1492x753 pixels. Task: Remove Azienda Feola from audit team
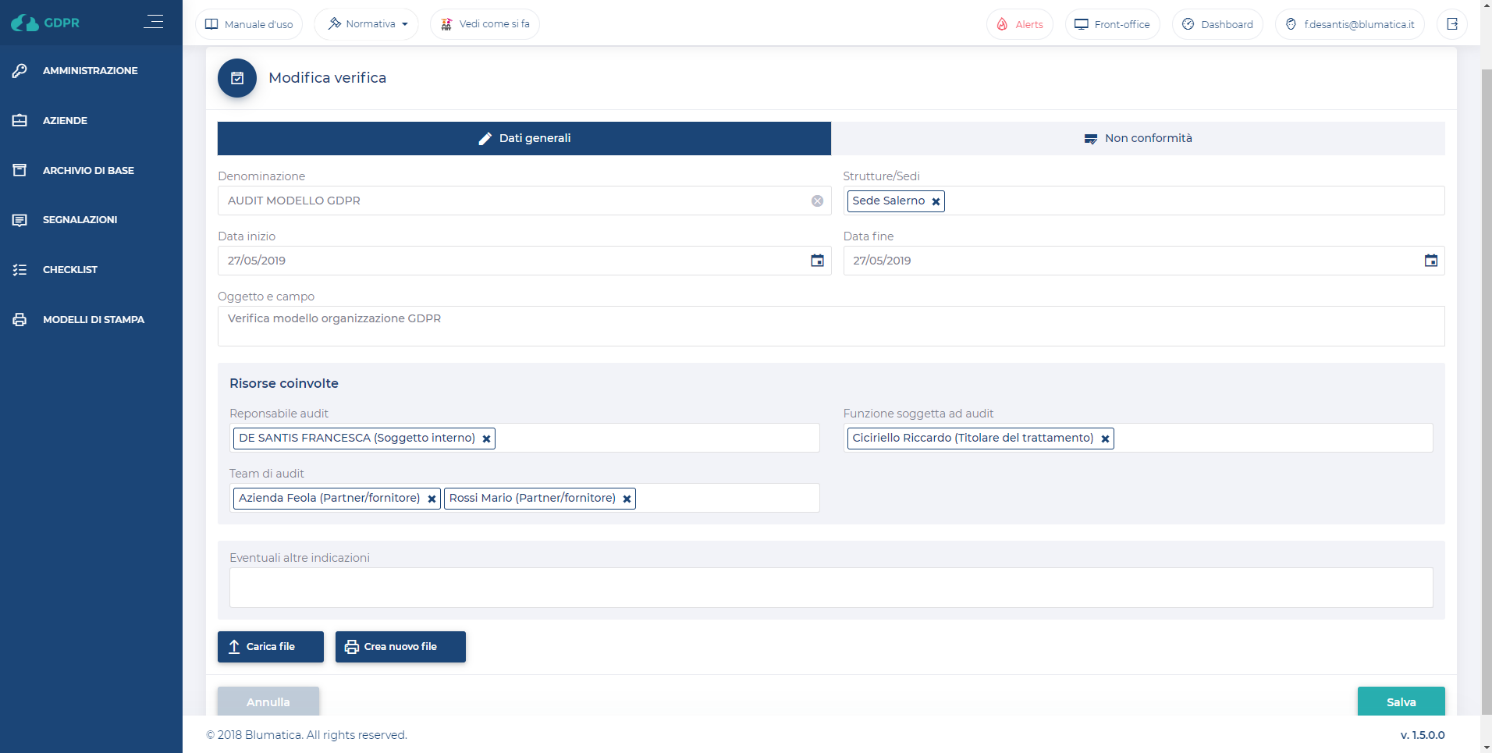point(432,499)
